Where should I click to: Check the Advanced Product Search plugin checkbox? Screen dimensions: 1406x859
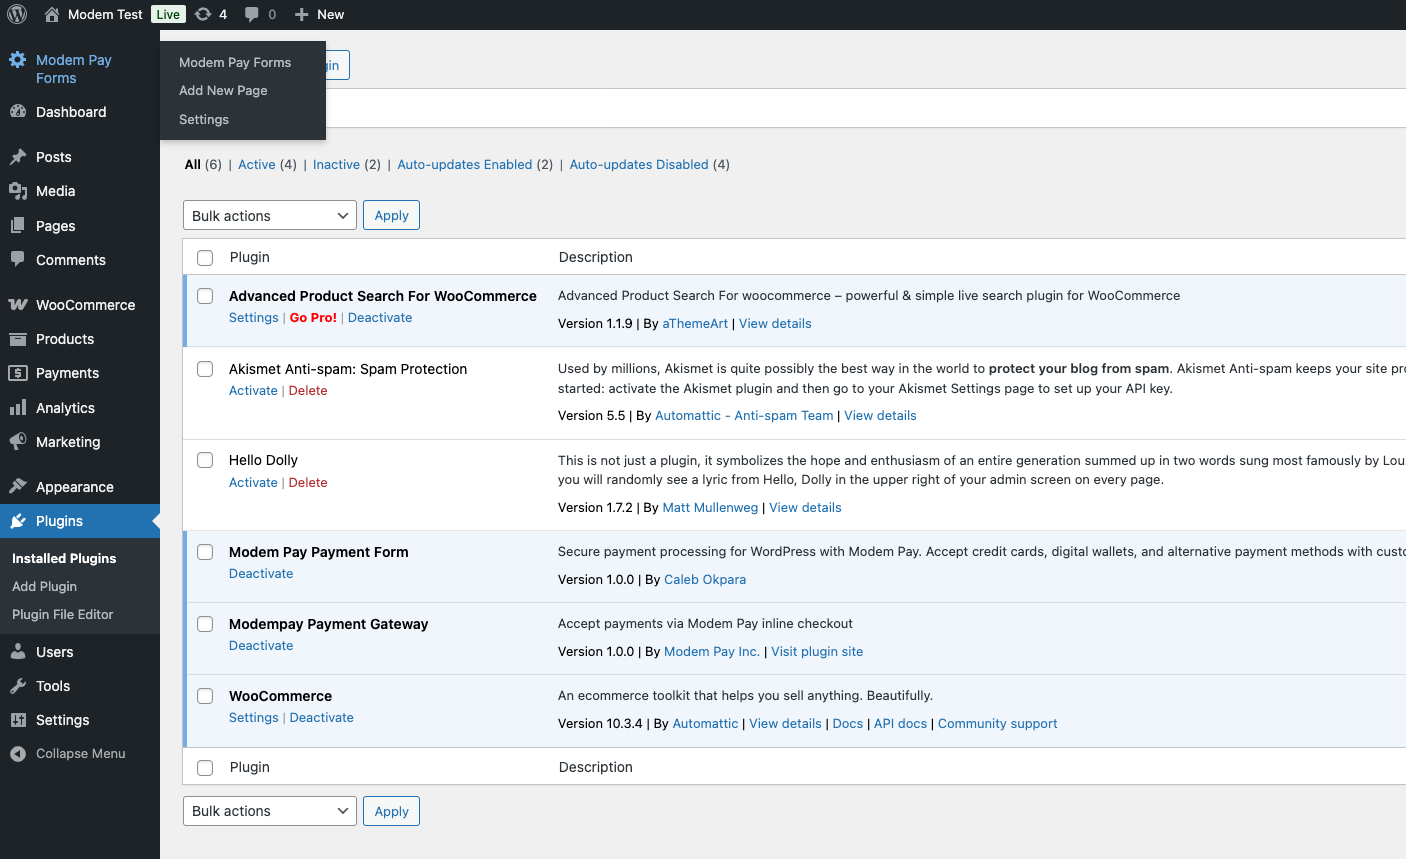click(205, 296)
